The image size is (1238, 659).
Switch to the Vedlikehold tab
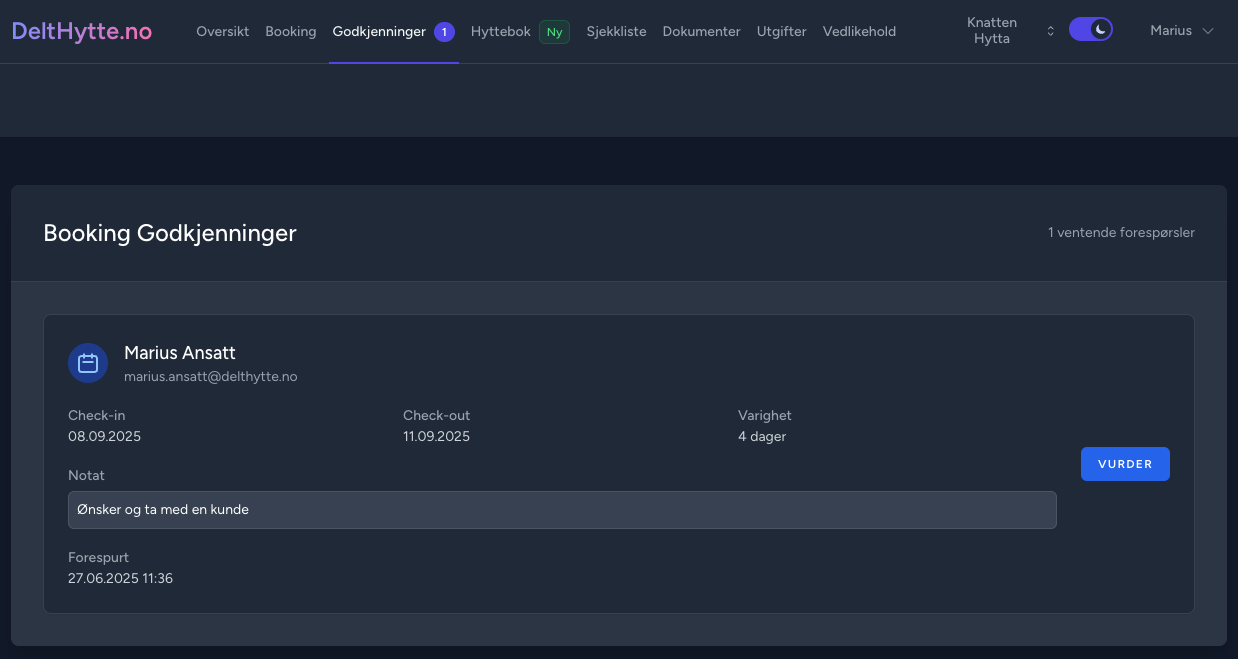[859, 31]
